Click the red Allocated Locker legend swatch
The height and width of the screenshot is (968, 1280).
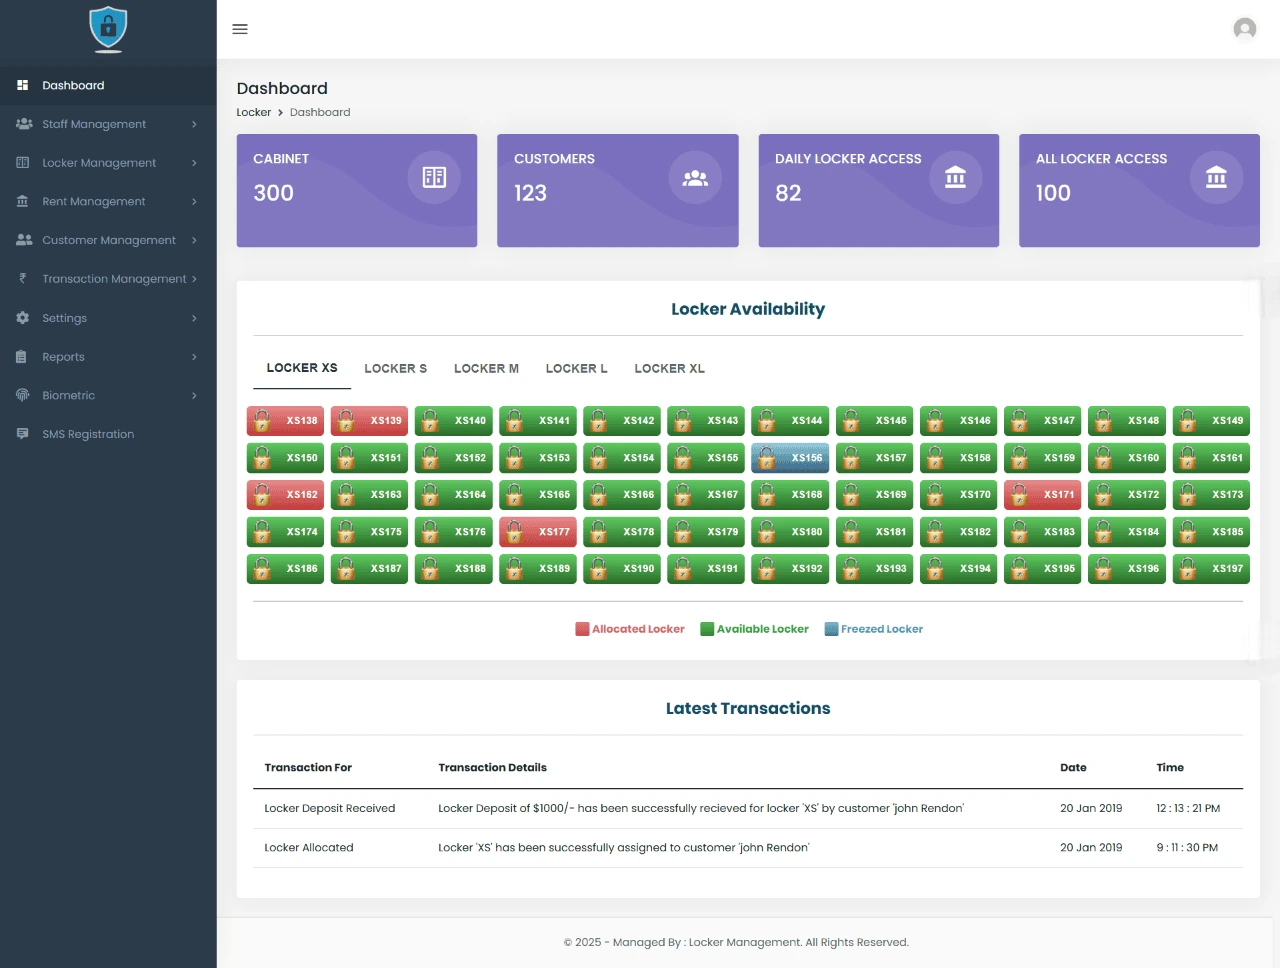click(x=582, y=629)
